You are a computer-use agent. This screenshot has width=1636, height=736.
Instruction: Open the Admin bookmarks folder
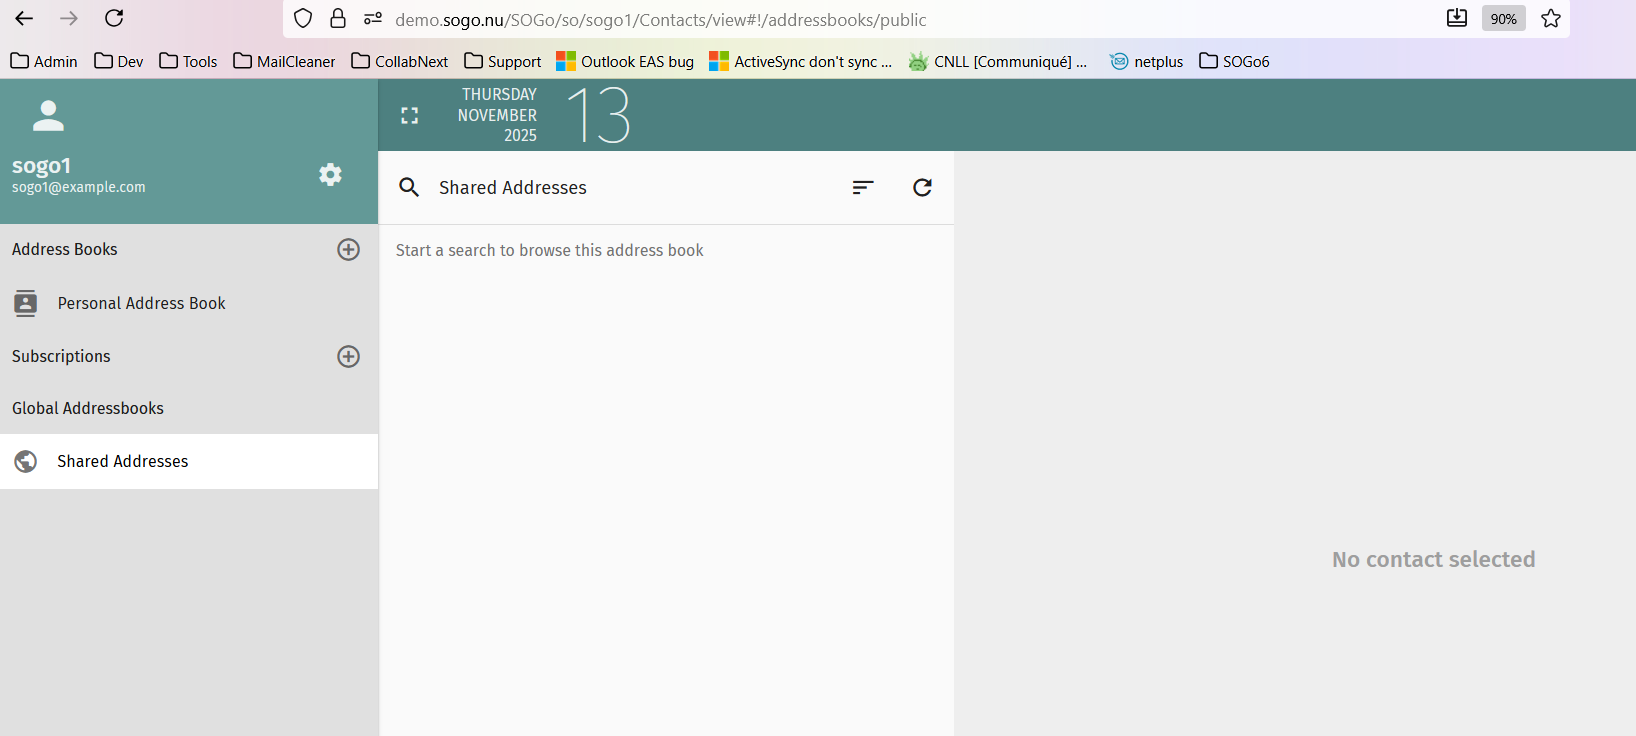(x=44, y=61)
